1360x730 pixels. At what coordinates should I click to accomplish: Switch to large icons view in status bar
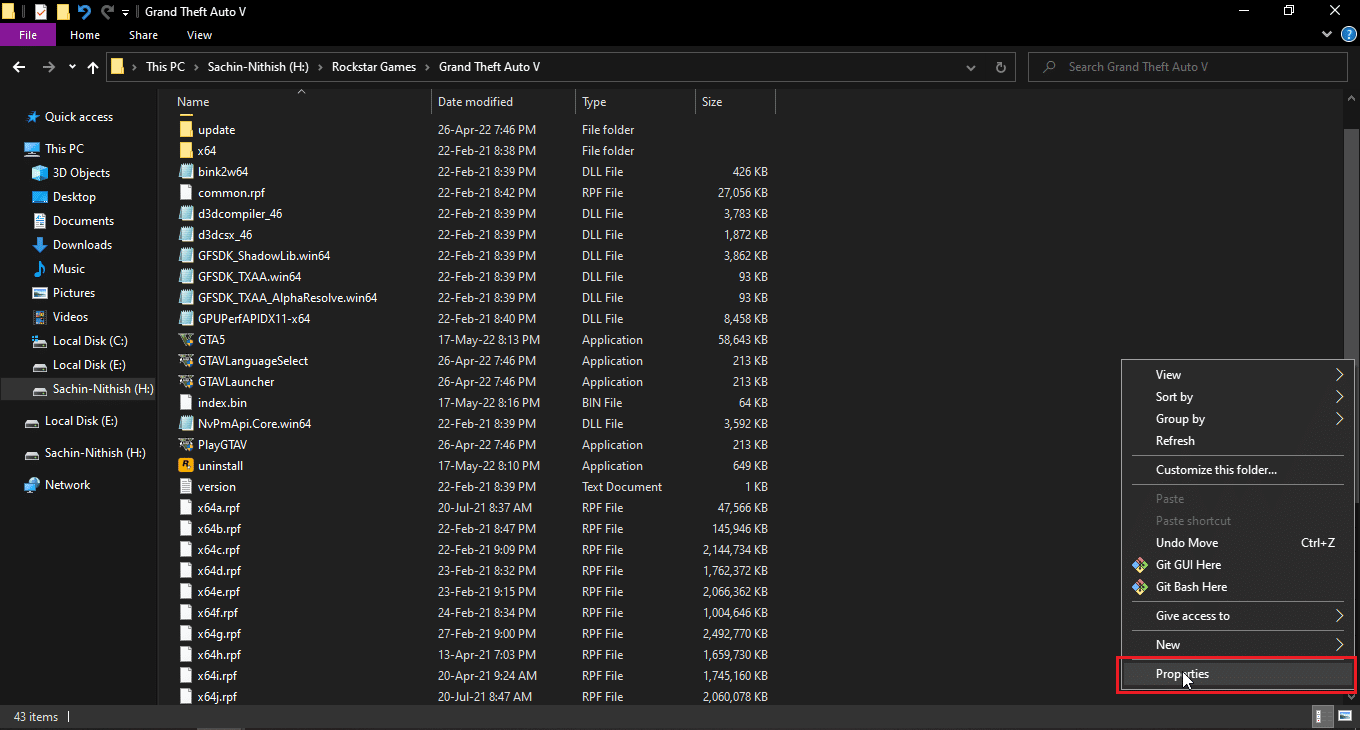click(1345, 716)
